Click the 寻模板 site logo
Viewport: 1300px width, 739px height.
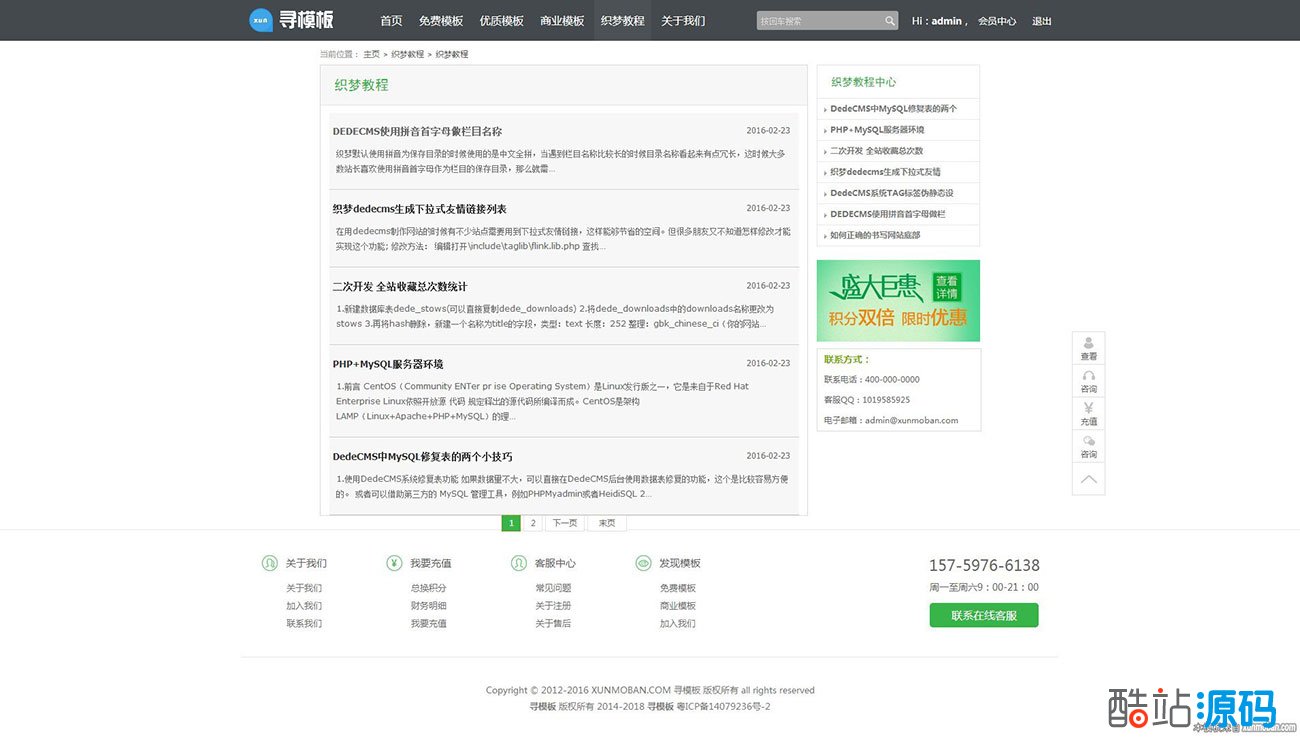click(291, 20)
